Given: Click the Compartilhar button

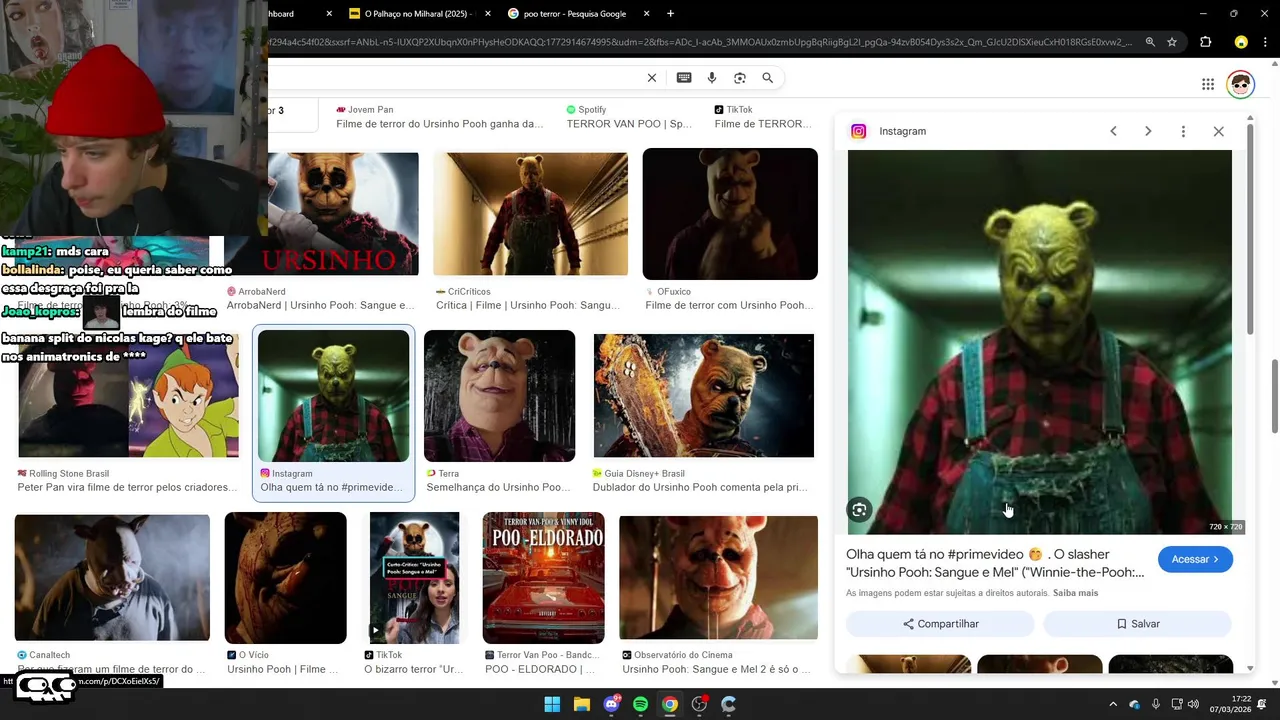Looking at the screenshot, I should click(x=940, y=624).
